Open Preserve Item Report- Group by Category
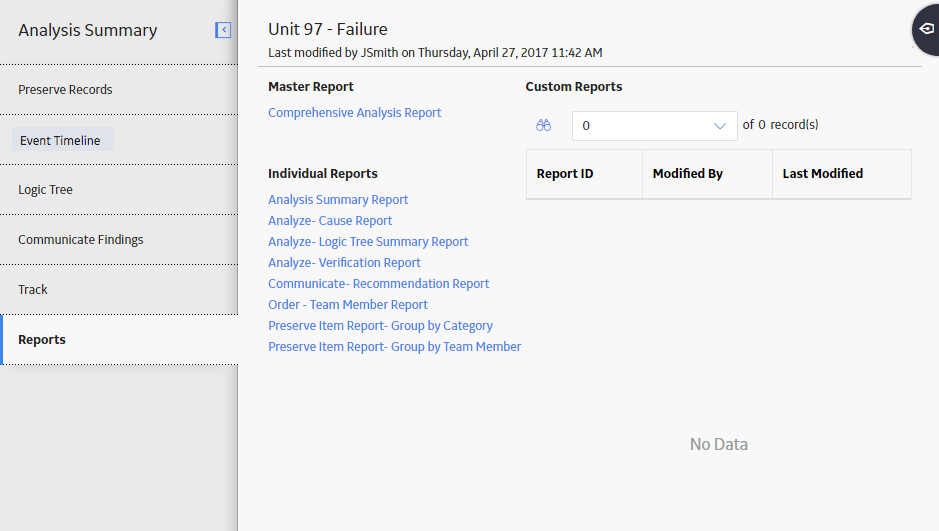 (380, 326)
